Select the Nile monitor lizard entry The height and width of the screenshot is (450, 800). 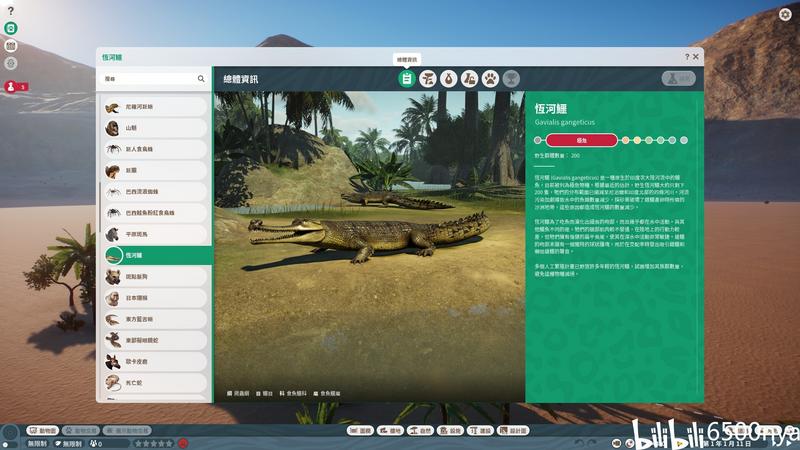point(155,107)
